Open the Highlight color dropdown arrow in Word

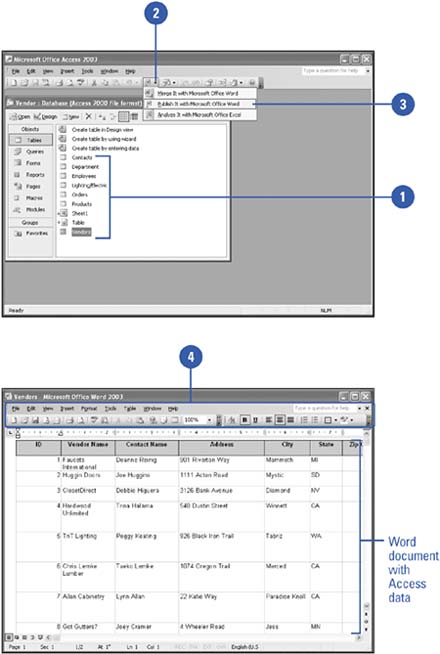[x=352, y=420]
